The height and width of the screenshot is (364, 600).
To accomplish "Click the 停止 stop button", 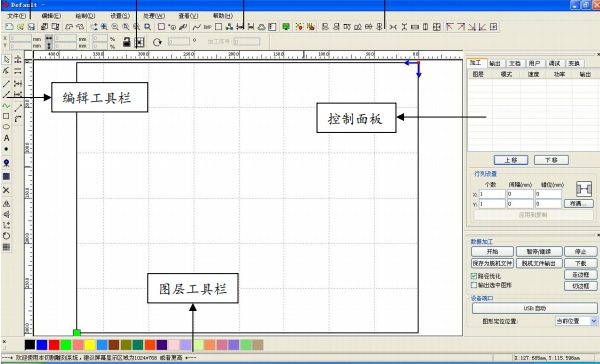I will point(581,251).
